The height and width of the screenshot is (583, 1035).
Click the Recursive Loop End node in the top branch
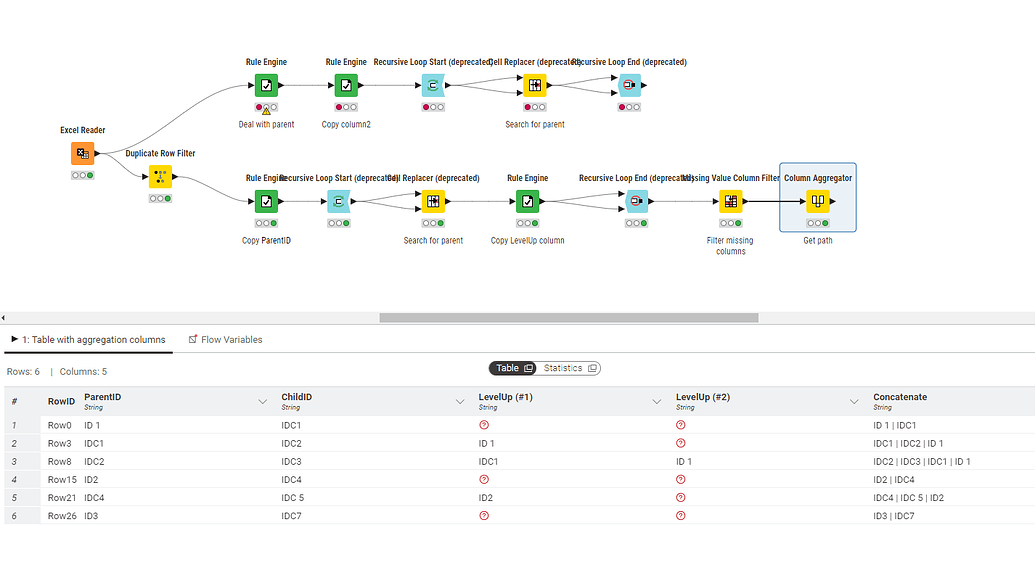pos(629,85)
